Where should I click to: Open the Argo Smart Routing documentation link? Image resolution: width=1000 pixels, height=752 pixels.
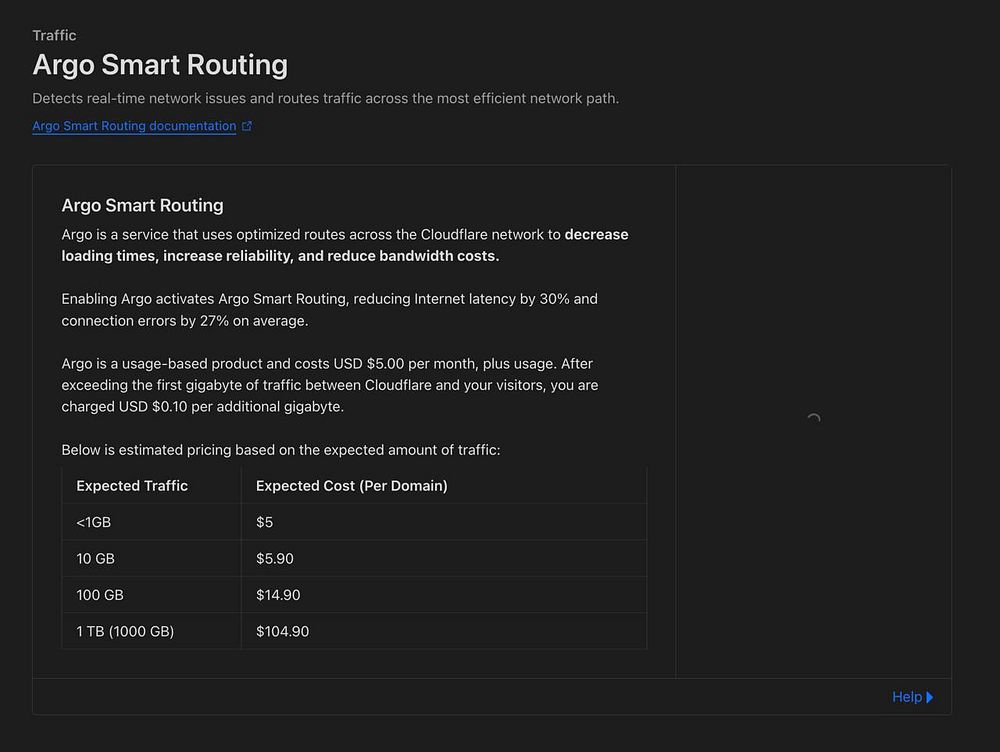[134, 126]
